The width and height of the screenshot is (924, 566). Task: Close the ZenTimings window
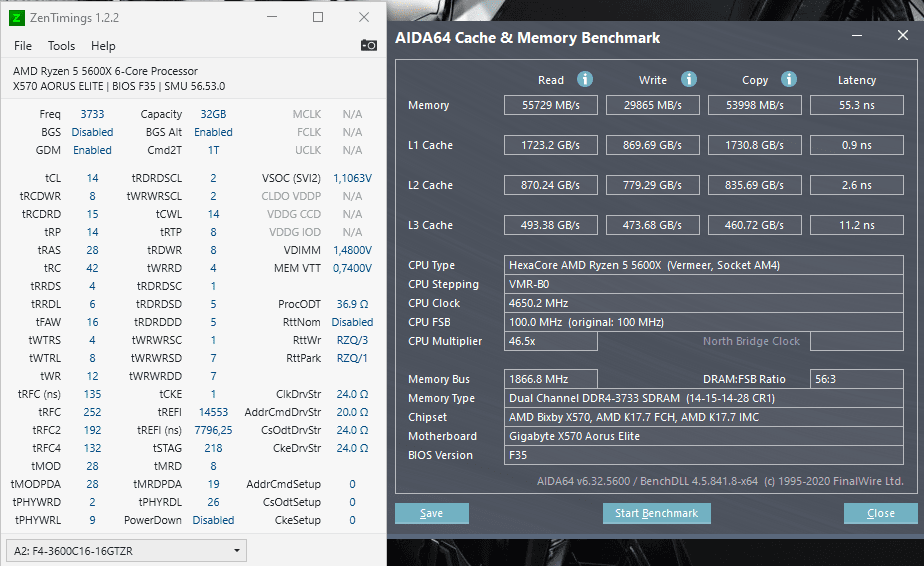364,17
